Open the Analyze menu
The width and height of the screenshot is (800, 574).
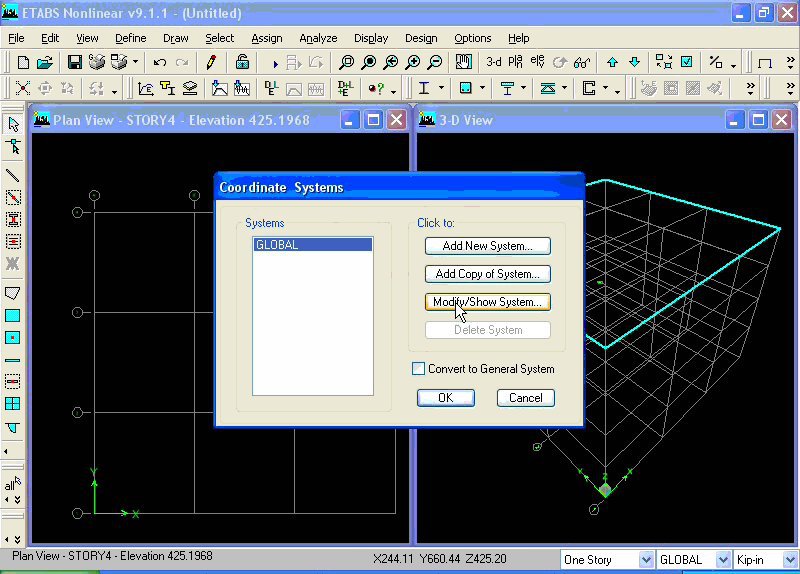[x=318, y=38]
